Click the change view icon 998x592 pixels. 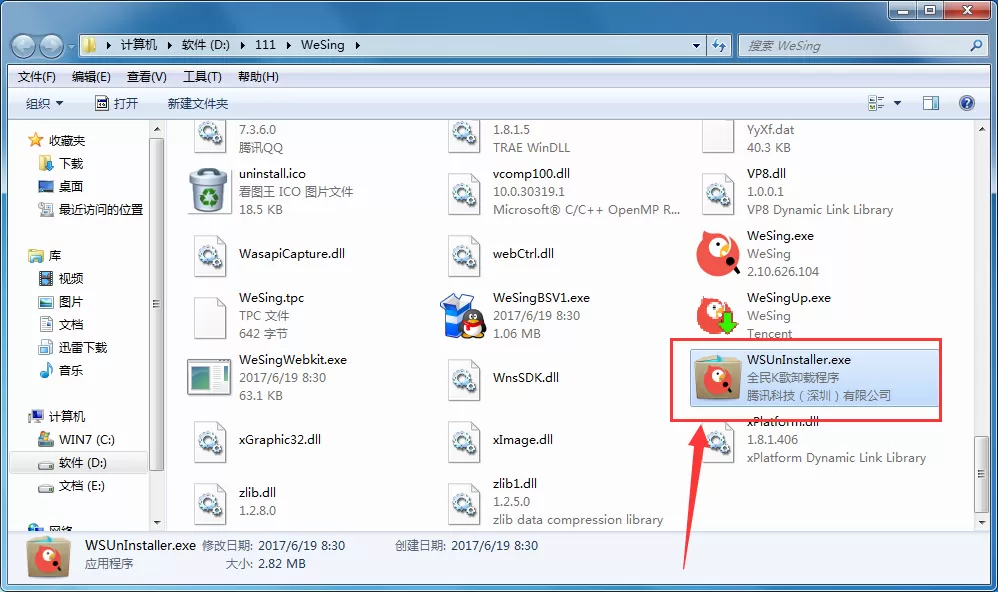[876, 103]
